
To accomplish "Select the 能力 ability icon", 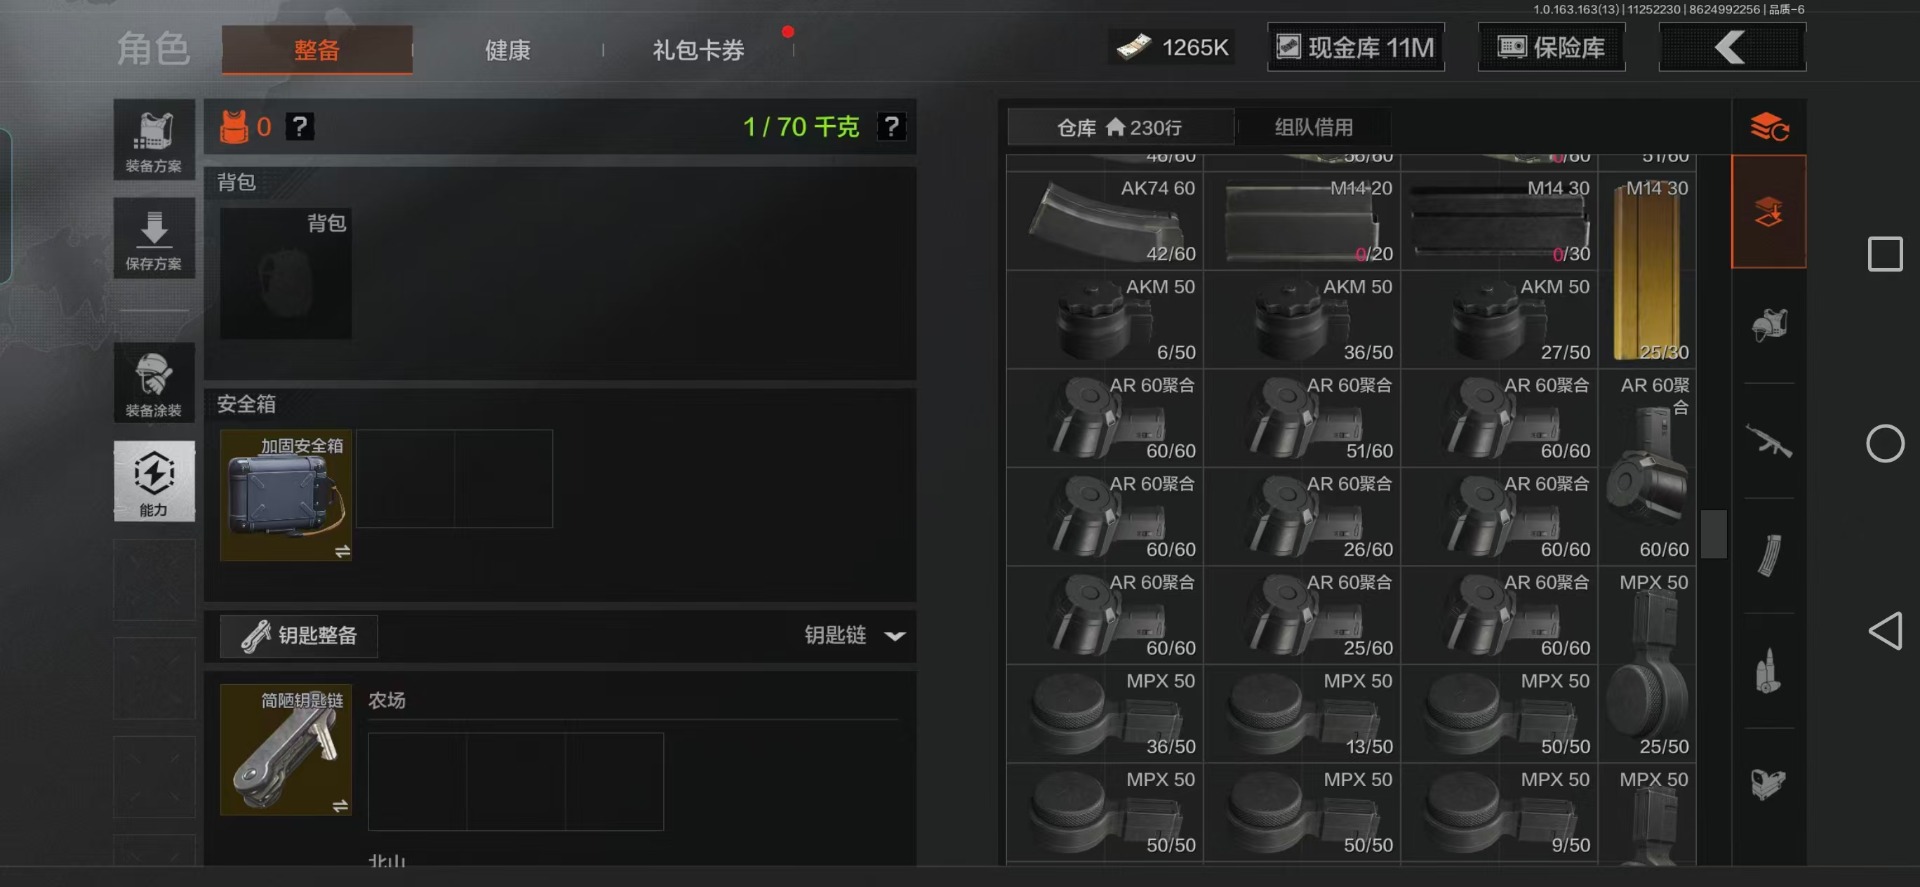I will click(154, 481).
